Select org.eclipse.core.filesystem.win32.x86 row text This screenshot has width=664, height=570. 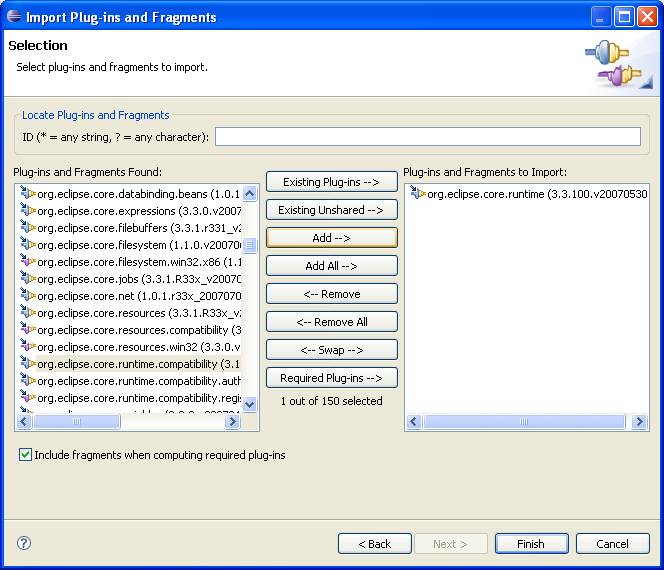[139, 262]
